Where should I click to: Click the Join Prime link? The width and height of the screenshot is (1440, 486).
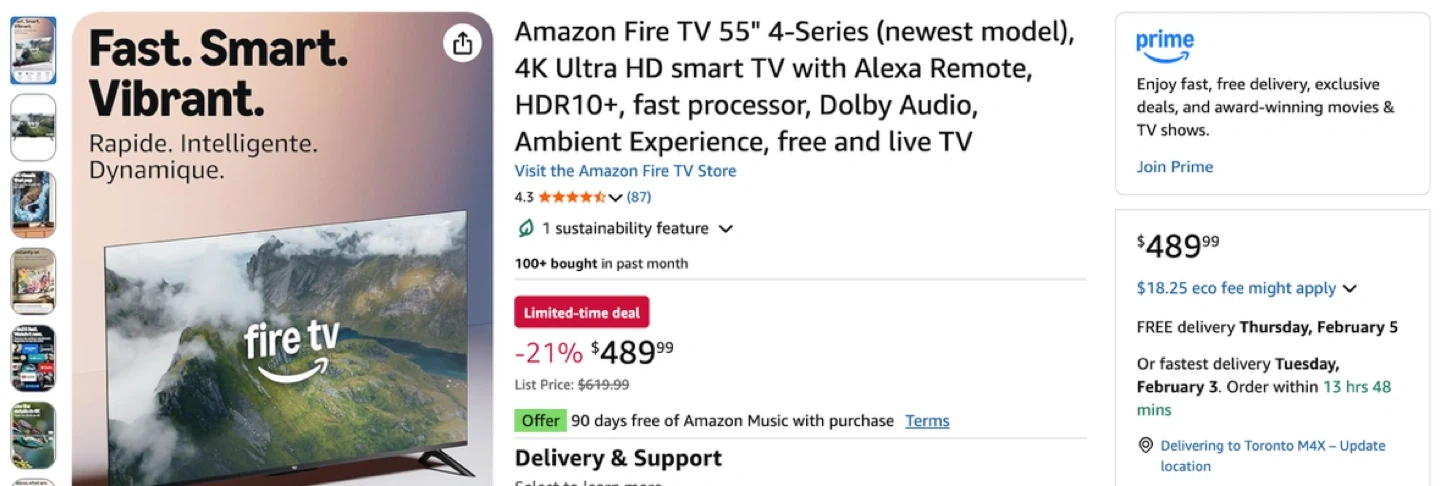pos(1174,167)
